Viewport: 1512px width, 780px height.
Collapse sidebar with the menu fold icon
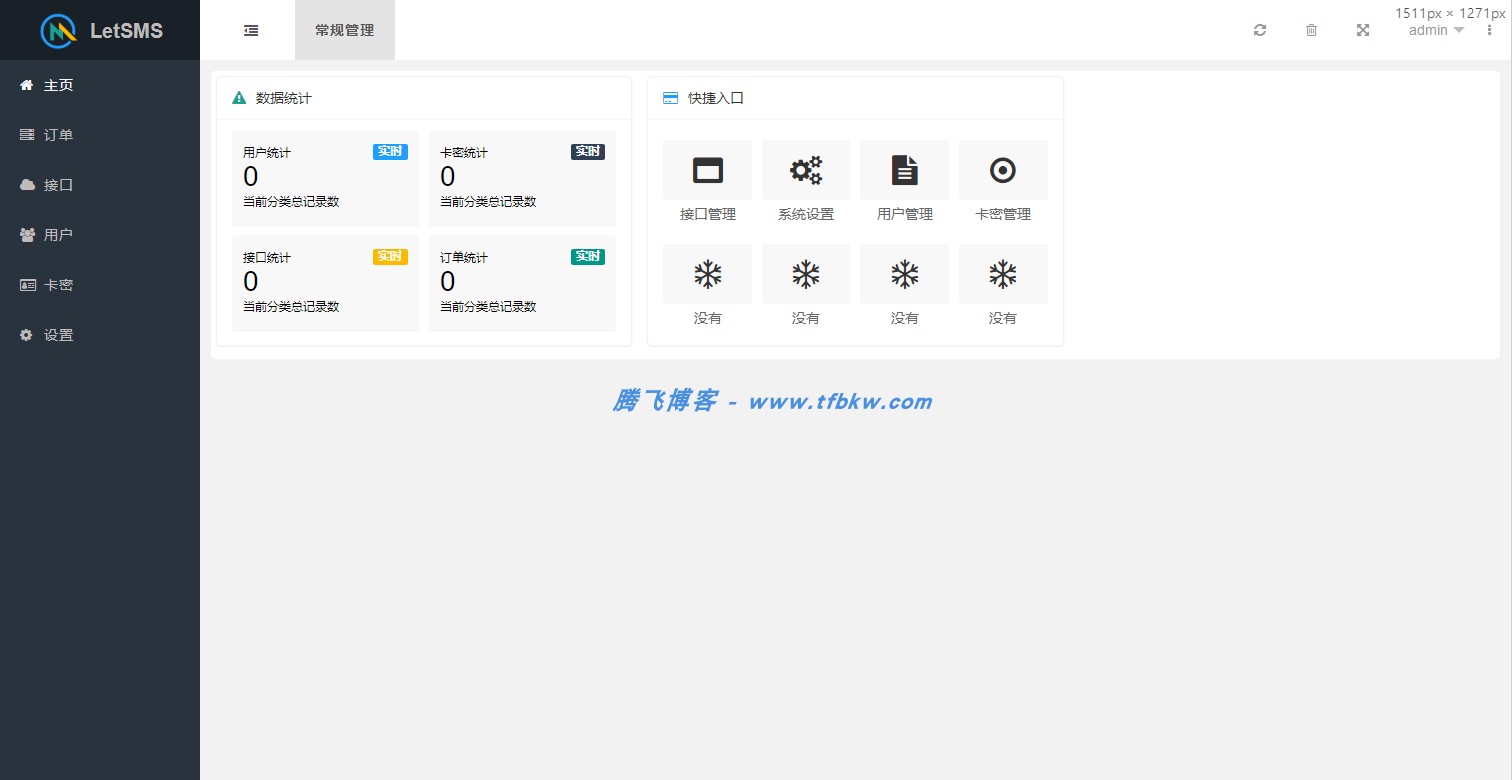pos(251,30)
